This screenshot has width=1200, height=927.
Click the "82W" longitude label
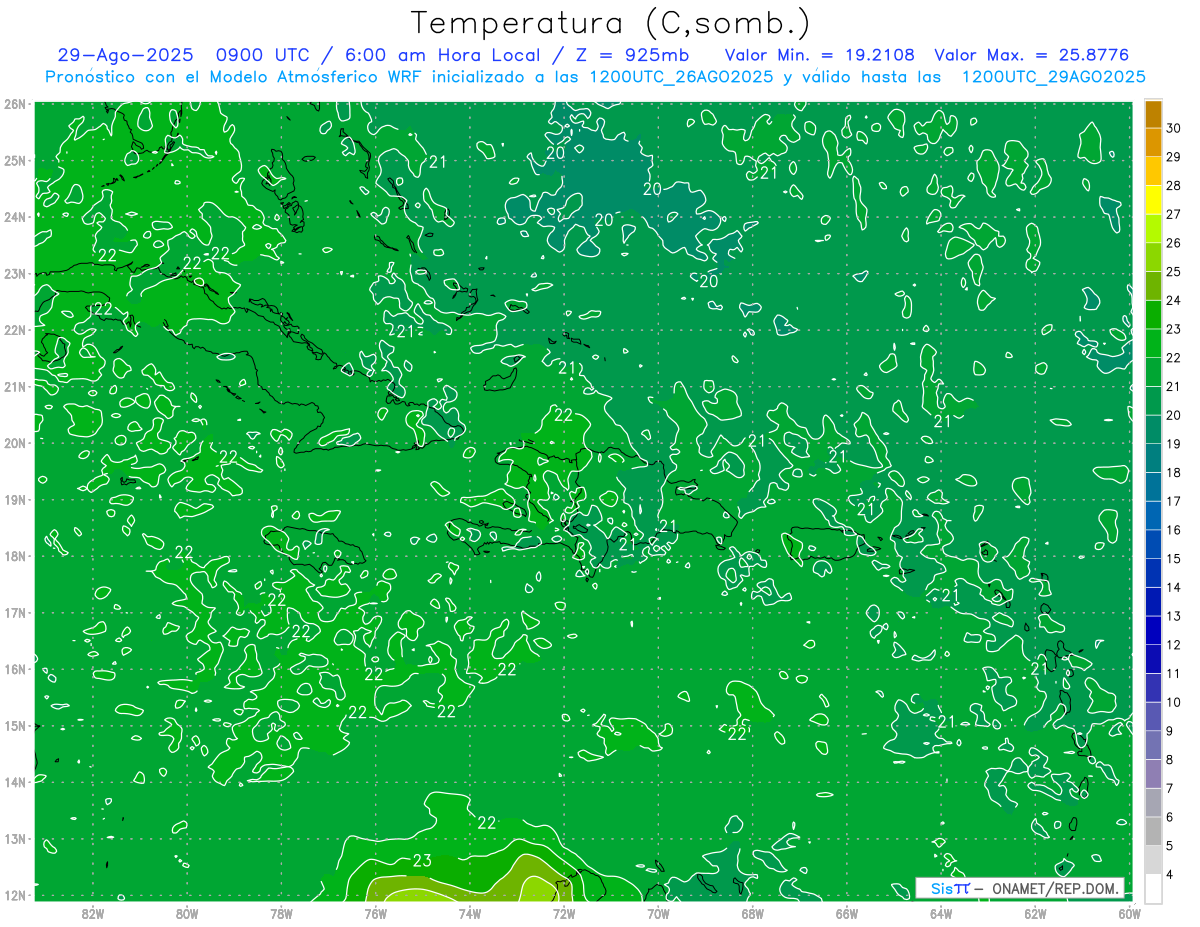pos(93,913)
